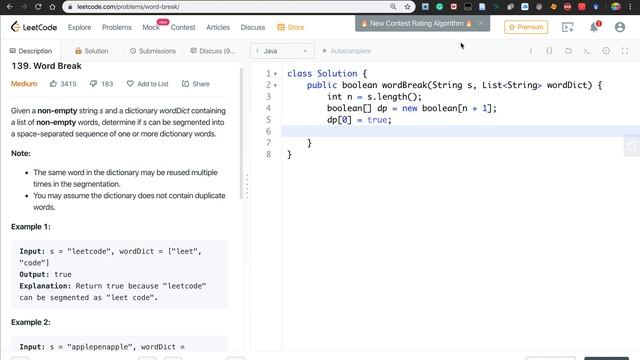This screenshot has width=640, height=360.
Task: Collapse code fold arrow on line 1
Action: click(276, 74)
